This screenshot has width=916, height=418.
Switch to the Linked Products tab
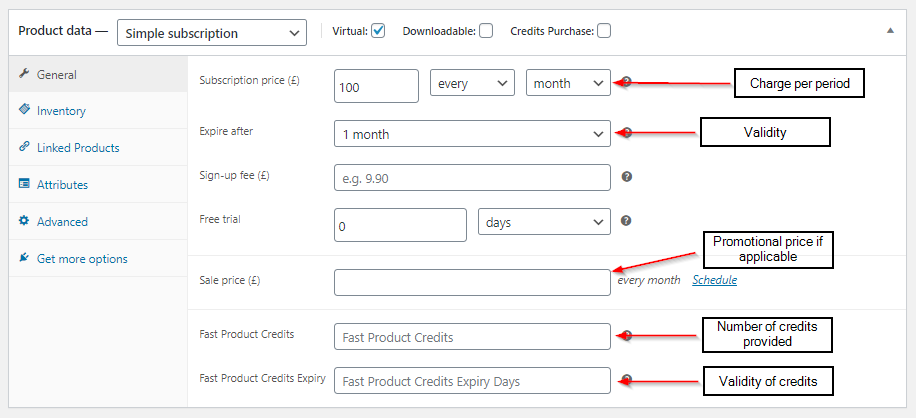pyautogui.click(x=78, y=148)
